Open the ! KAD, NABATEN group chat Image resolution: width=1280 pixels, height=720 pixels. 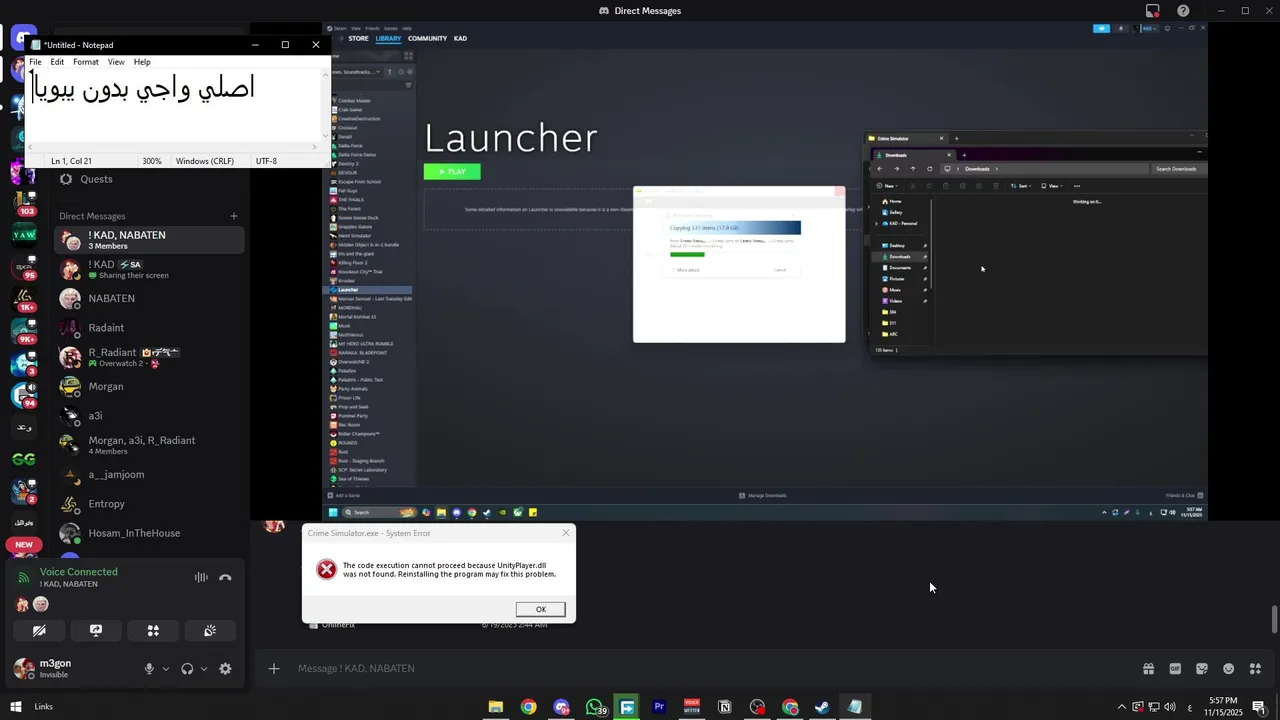point(149,240)
